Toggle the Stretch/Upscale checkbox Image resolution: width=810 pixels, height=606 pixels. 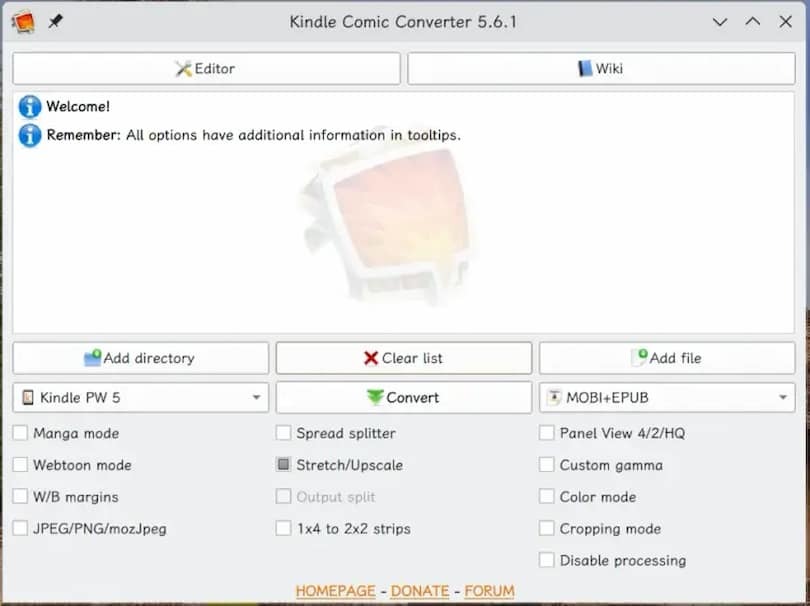click(283, 464)
